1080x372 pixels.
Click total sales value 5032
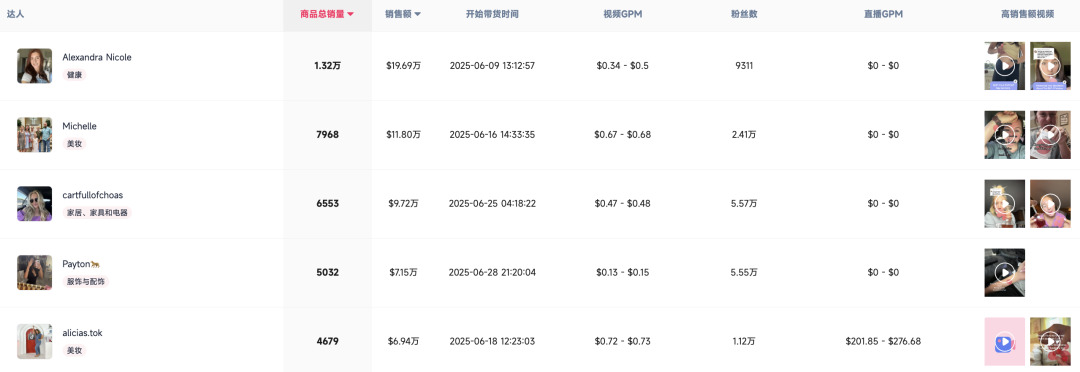pyautogui.click(x=327, y=272)
